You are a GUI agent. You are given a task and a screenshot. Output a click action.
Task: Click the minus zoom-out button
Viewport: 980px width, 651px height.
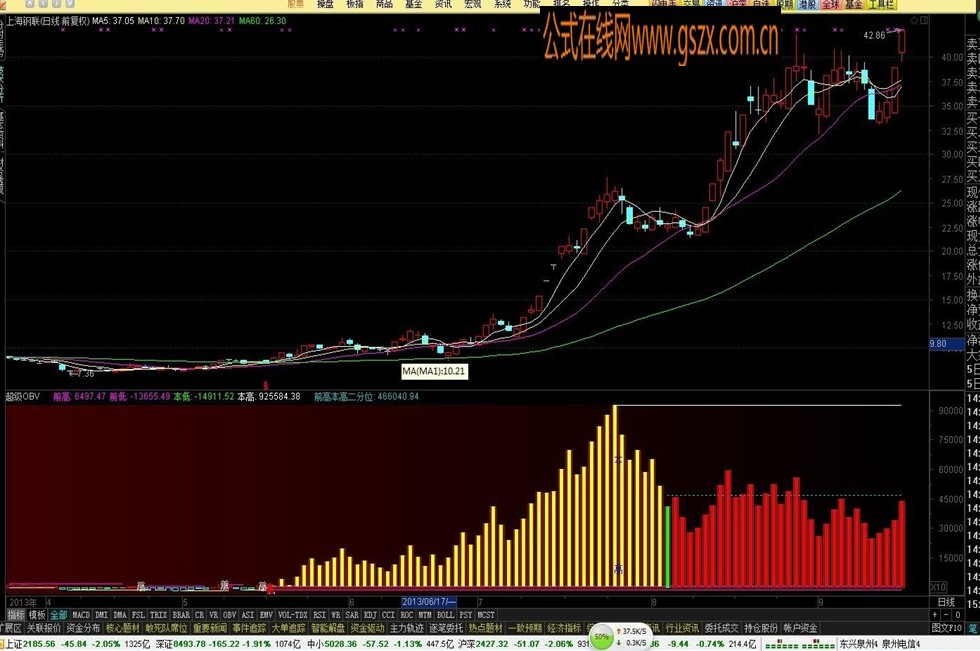(x=946, y=615)
